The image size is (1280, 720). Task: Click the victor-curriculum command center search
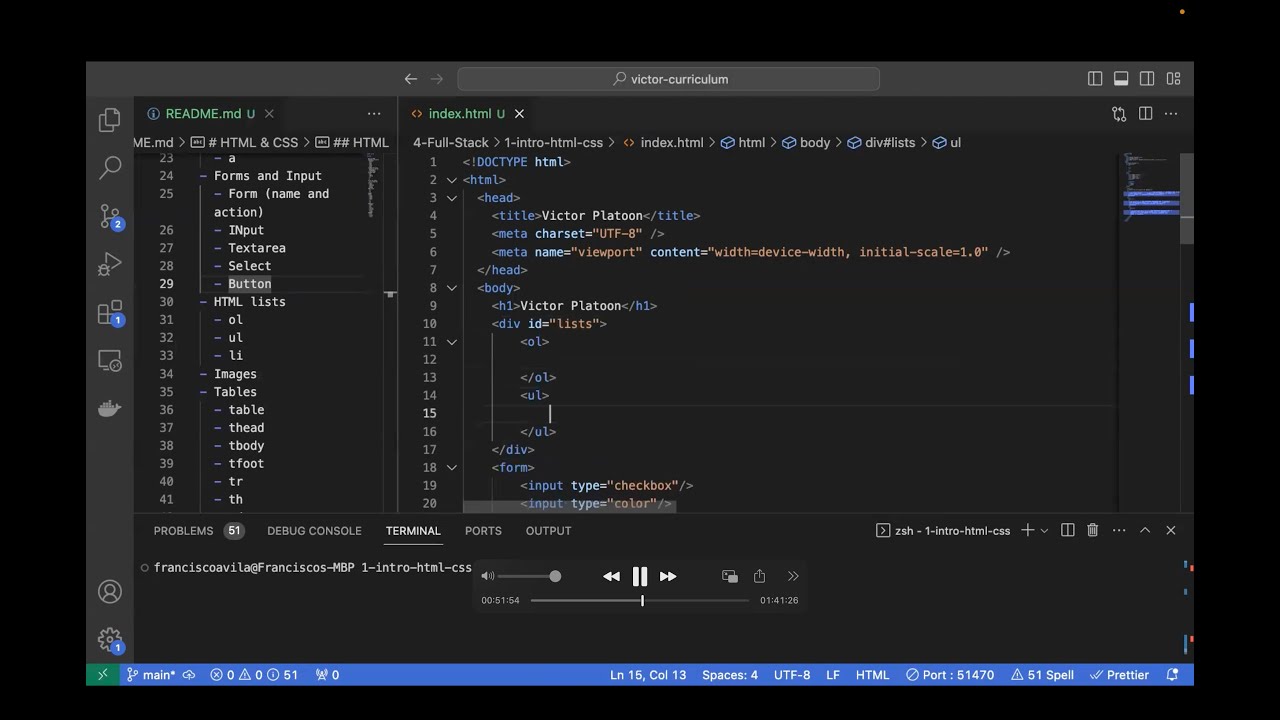(x=668, y=79)
